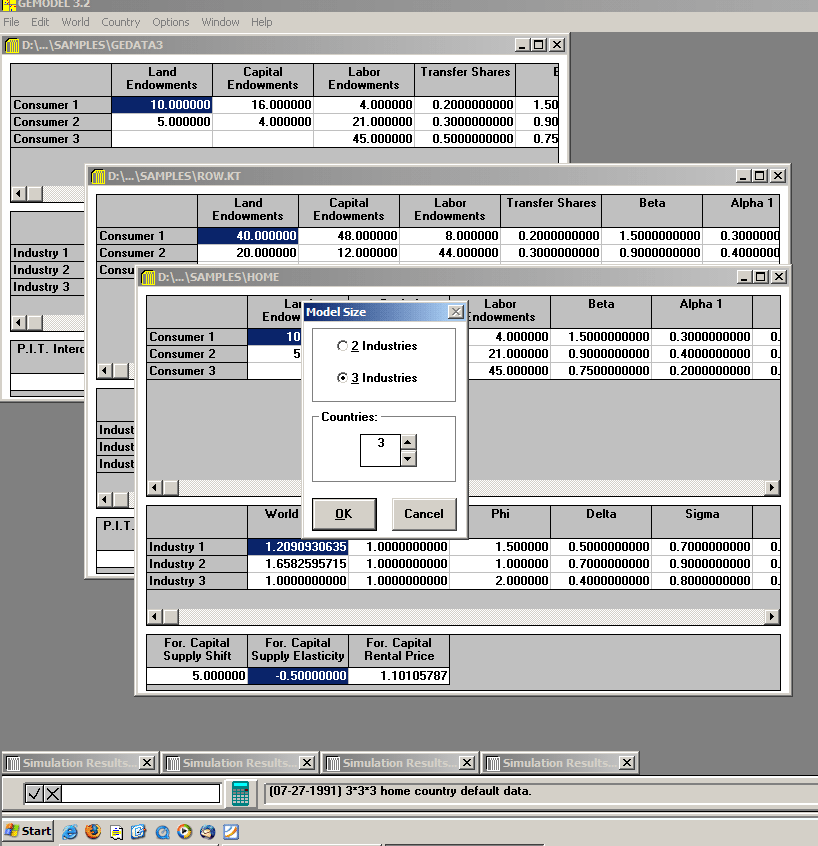
Task: Click the GEDATA3 window title bar icon
Action: pyautogui.click(x=12, y=45)
